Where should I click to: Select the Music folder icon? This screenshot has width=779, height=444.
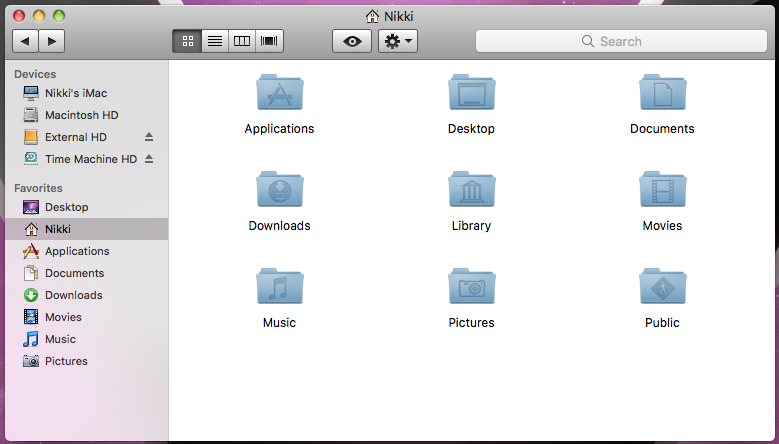(280, 286)
